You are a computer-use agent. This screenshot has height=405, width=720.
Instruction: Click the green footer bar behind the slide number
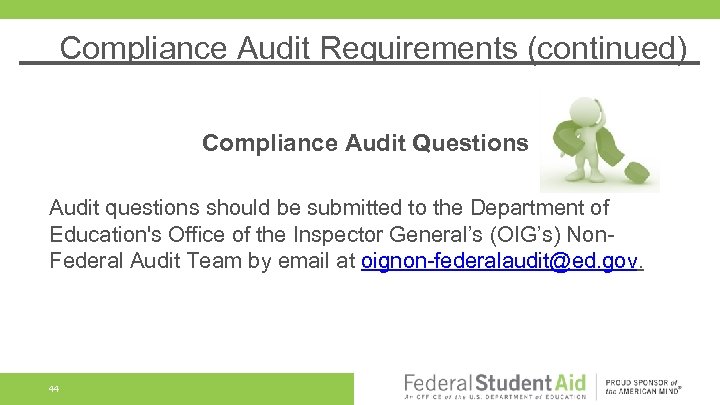coord(200,388)
